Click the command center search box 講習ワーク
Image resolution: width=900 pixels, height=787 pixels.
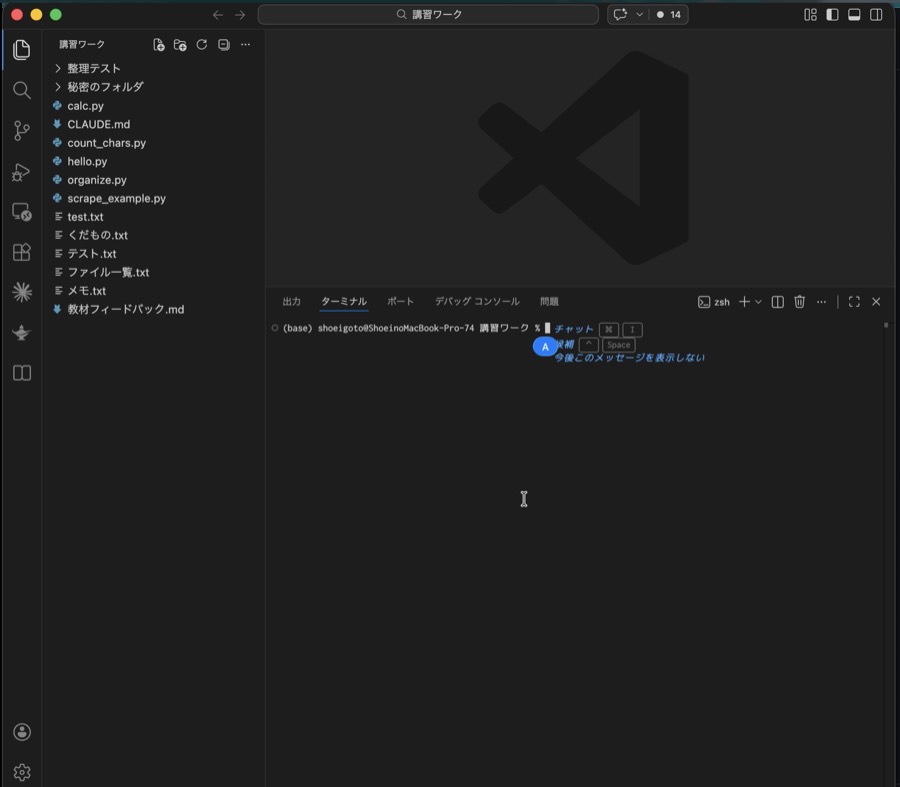[x=428, y=14]
